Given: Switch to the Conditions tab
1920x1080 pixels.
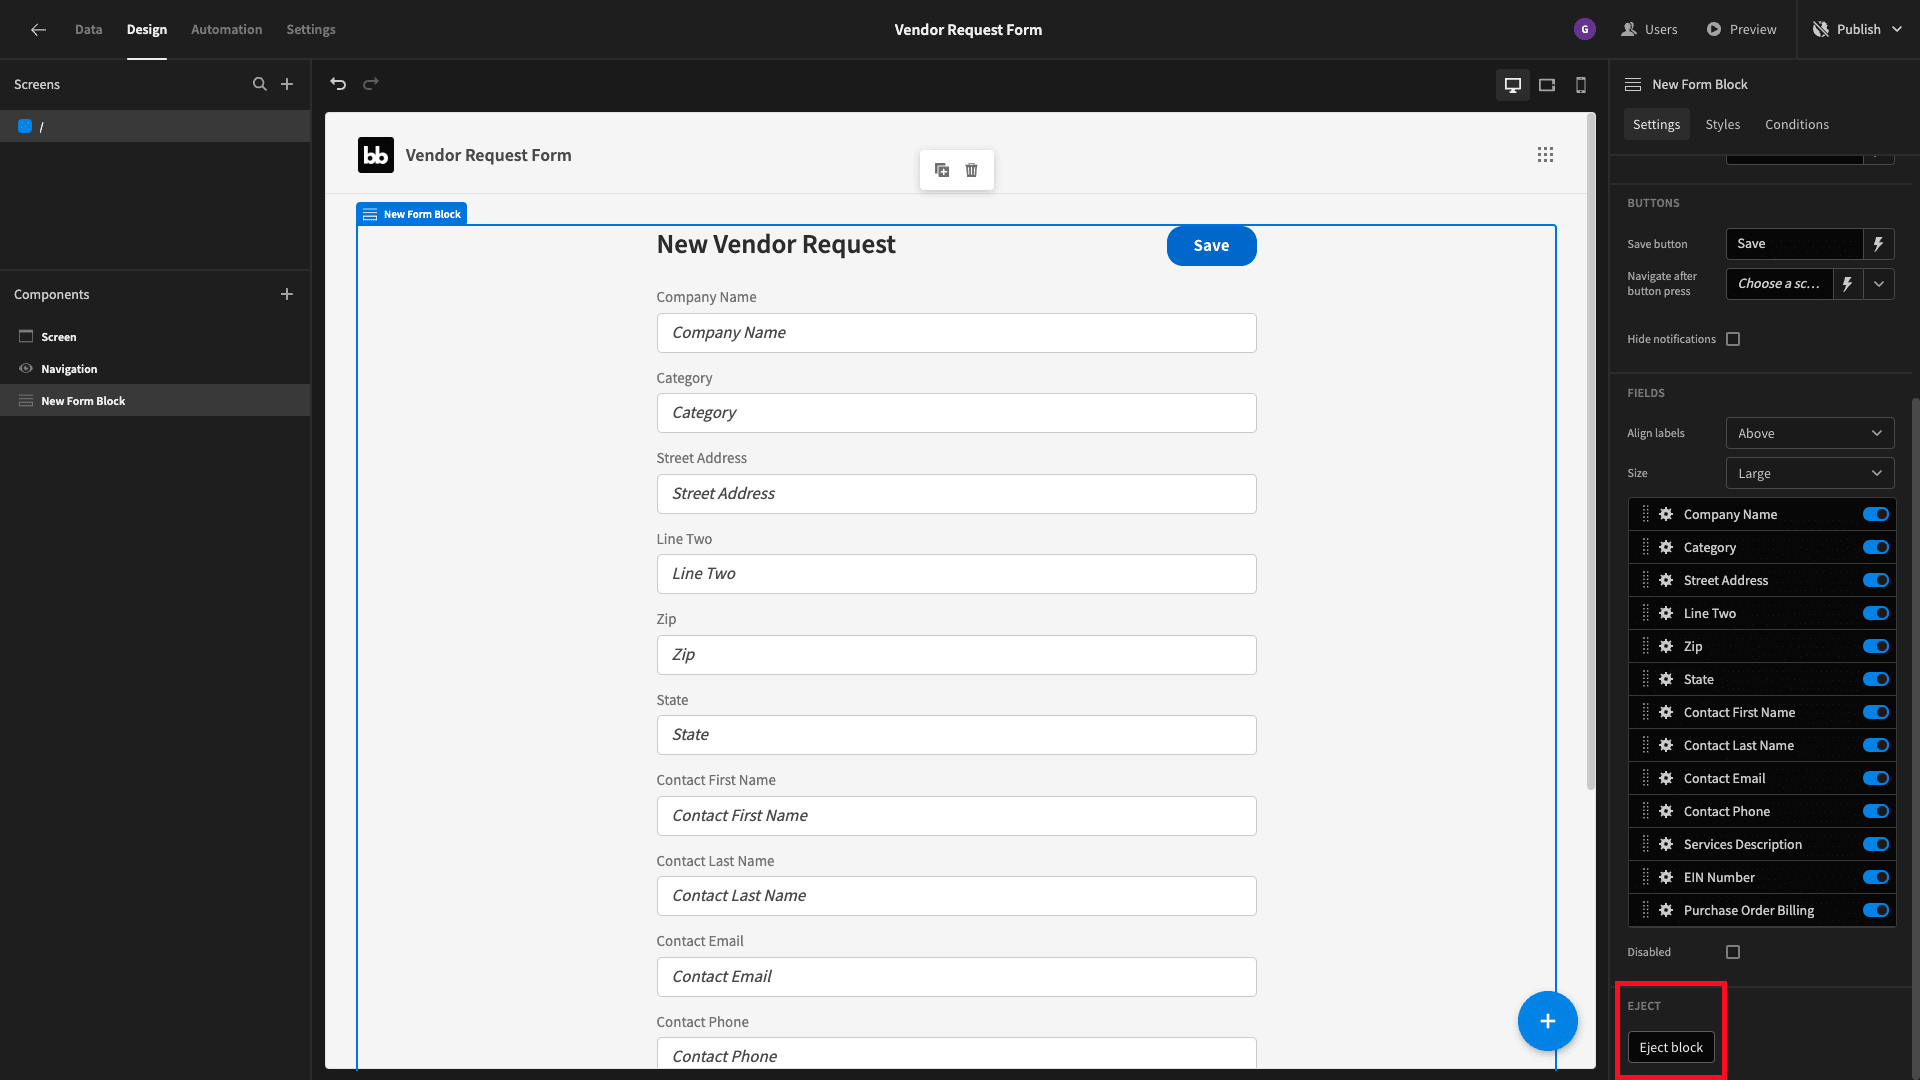Looking at the screenshot, I should coord(1797,124).
